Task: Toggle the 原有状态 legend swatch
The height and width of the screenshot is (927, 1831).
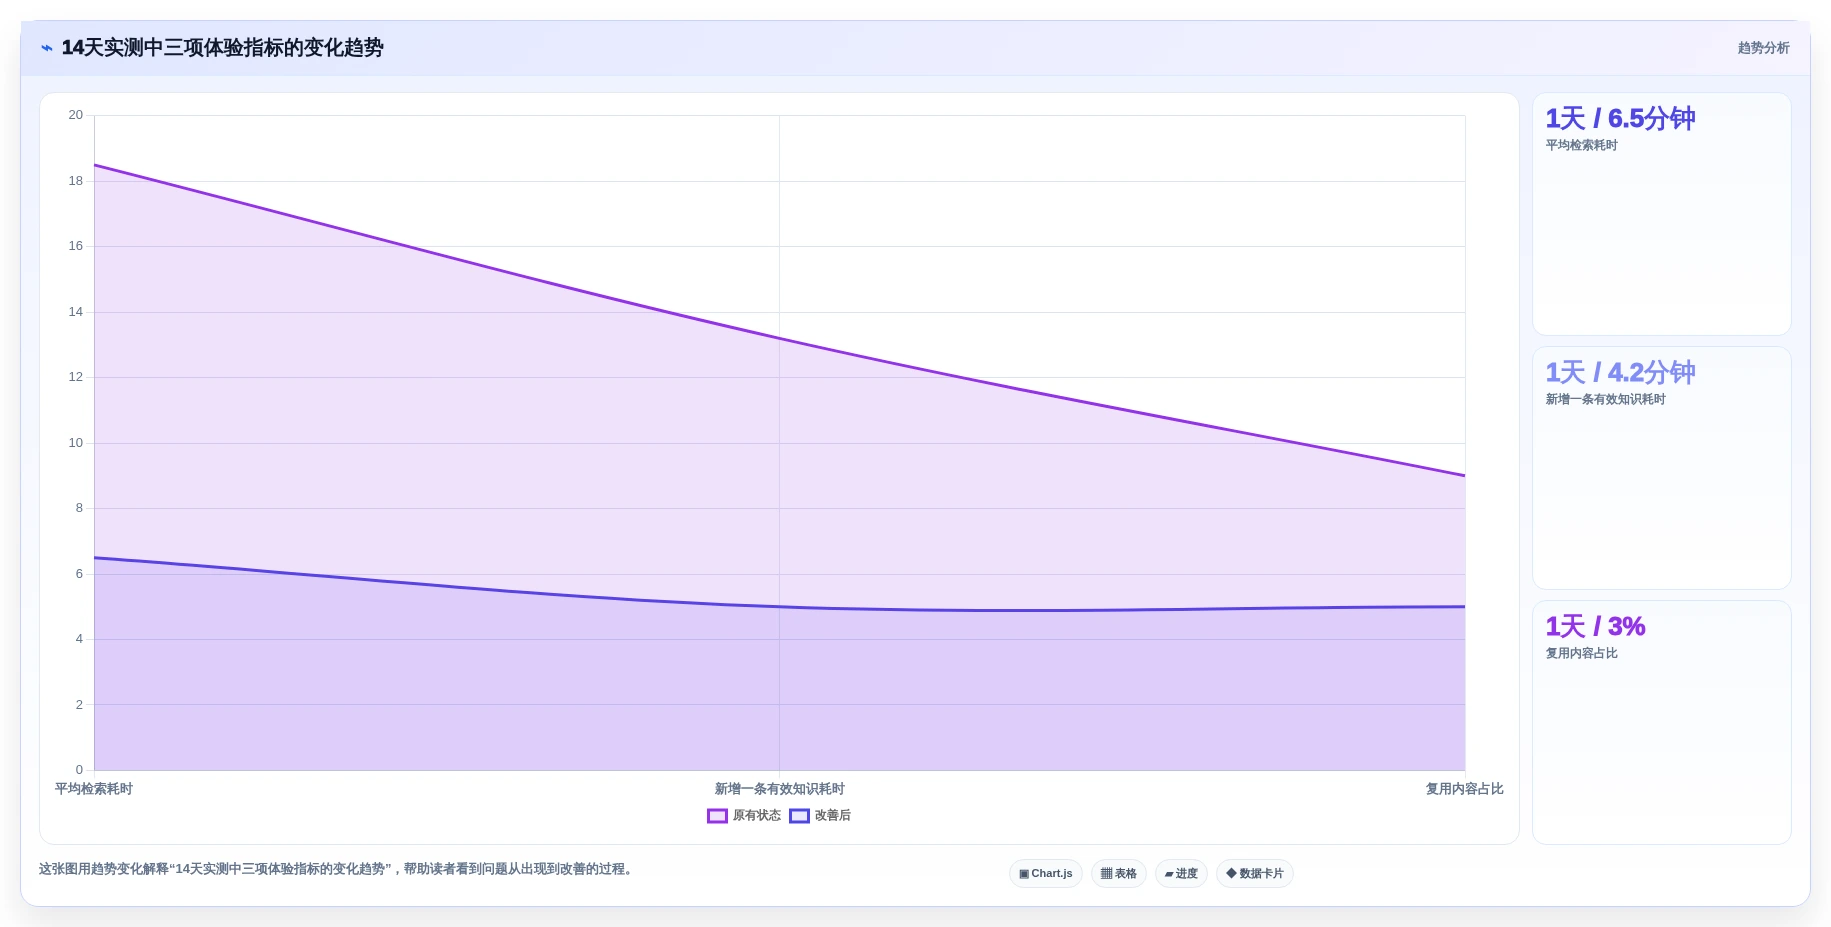Action: tap(717, 816)
